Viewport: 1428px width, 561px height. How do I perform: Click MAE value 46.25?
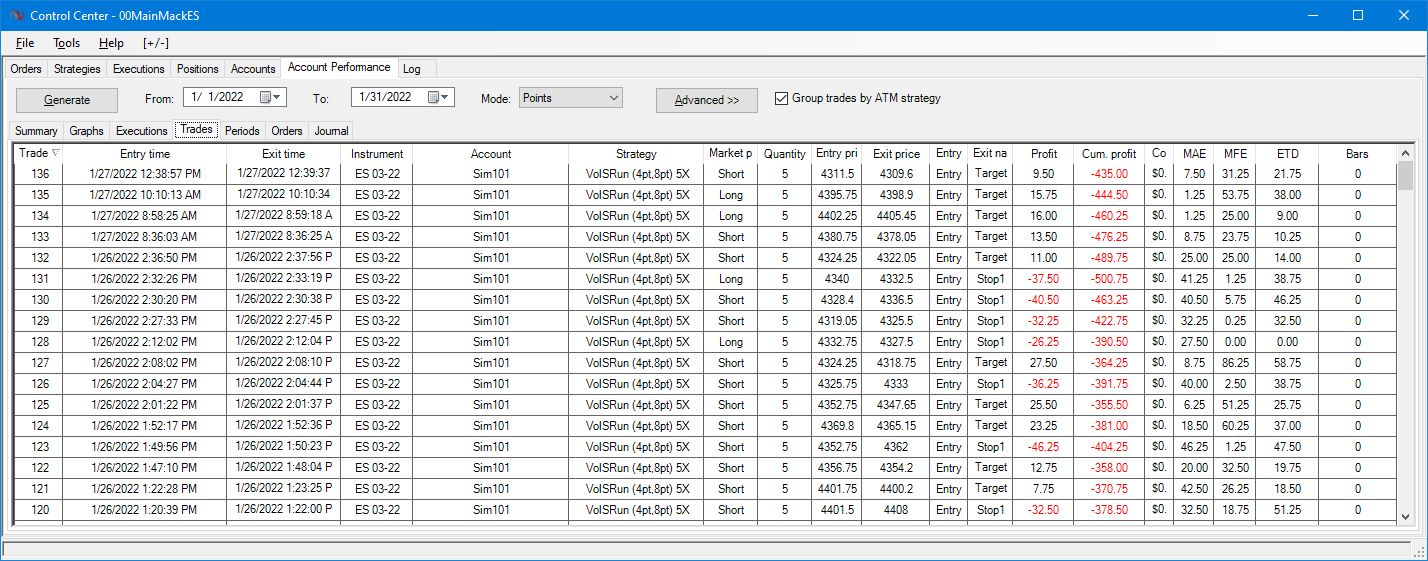pos(1194,447)
